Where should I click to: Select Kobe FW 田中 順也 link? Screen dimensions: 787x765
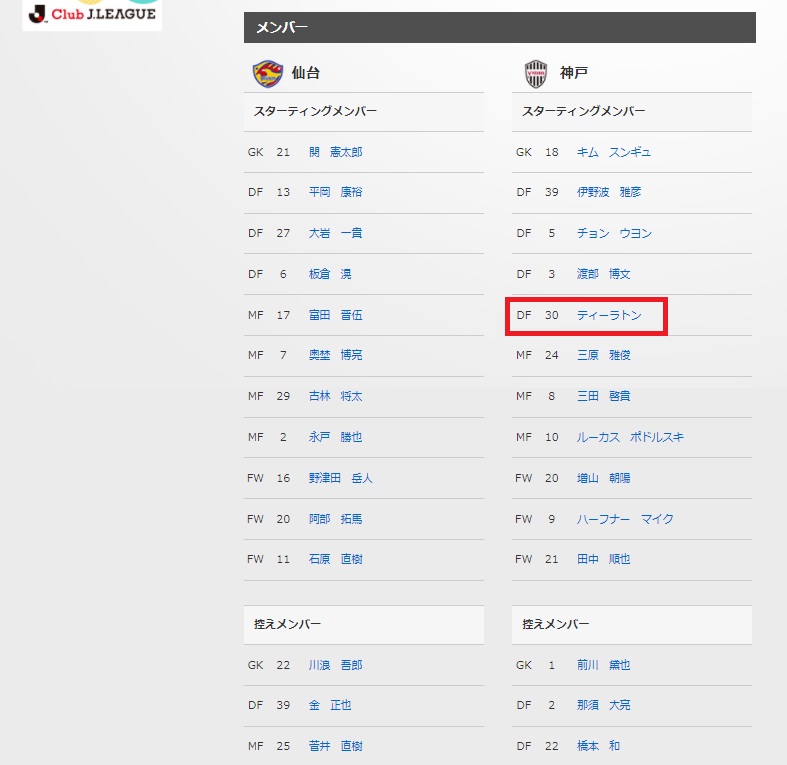pyautogui.click(x=603, y=559)
